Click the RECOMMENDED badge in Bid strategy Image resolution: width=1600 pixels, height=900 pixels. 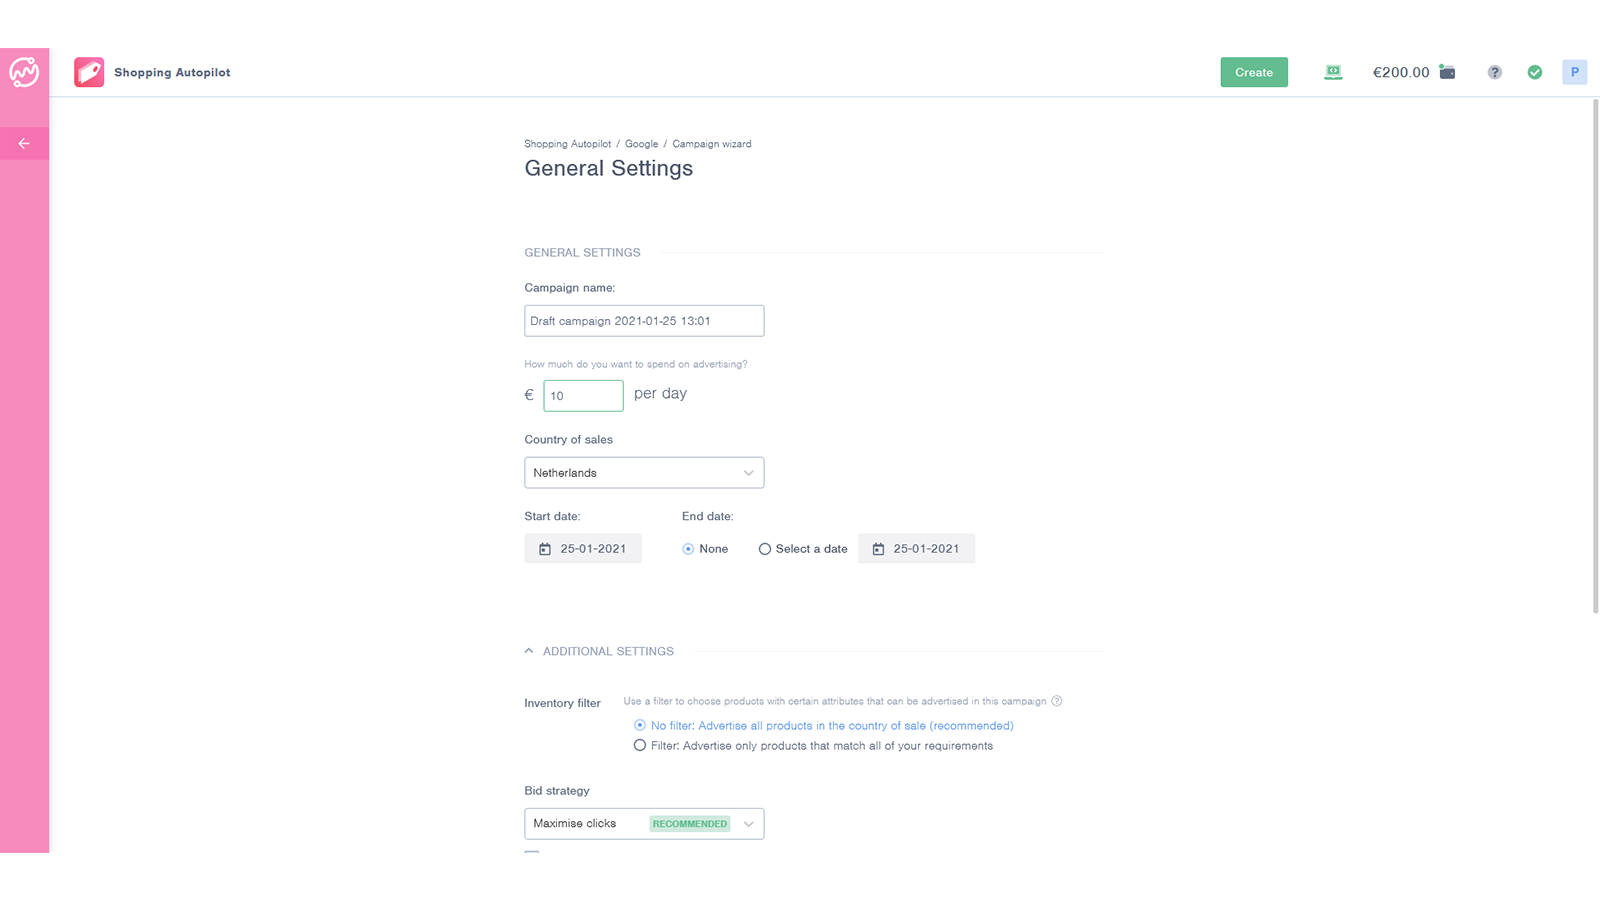click(x=690, y=824)
